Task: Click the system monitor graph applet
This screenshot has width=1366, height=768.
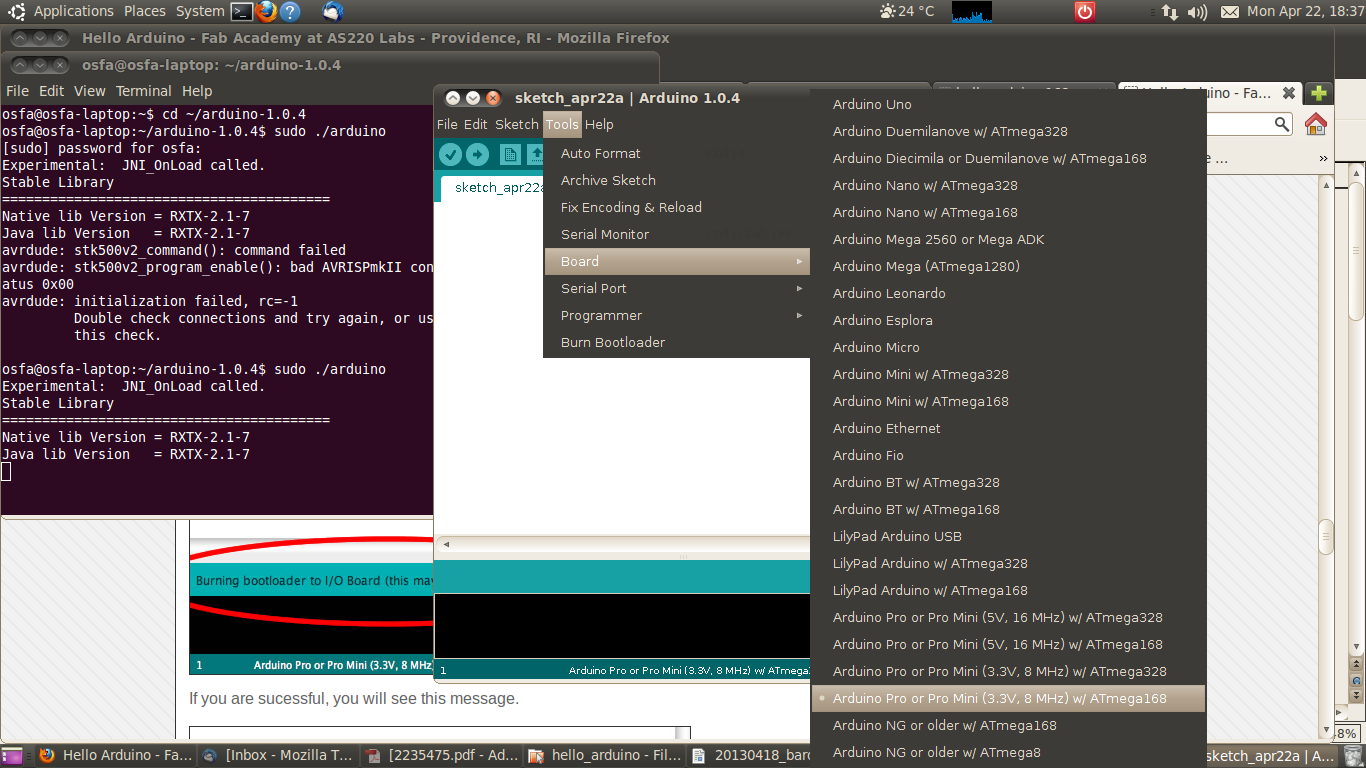Action: coord(971,11)
